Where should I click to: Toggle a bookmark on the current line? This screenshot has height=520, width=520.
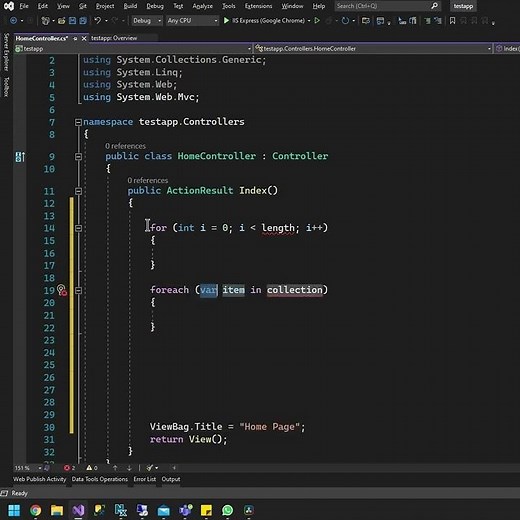pyautogui.click(x=452, y=21)
